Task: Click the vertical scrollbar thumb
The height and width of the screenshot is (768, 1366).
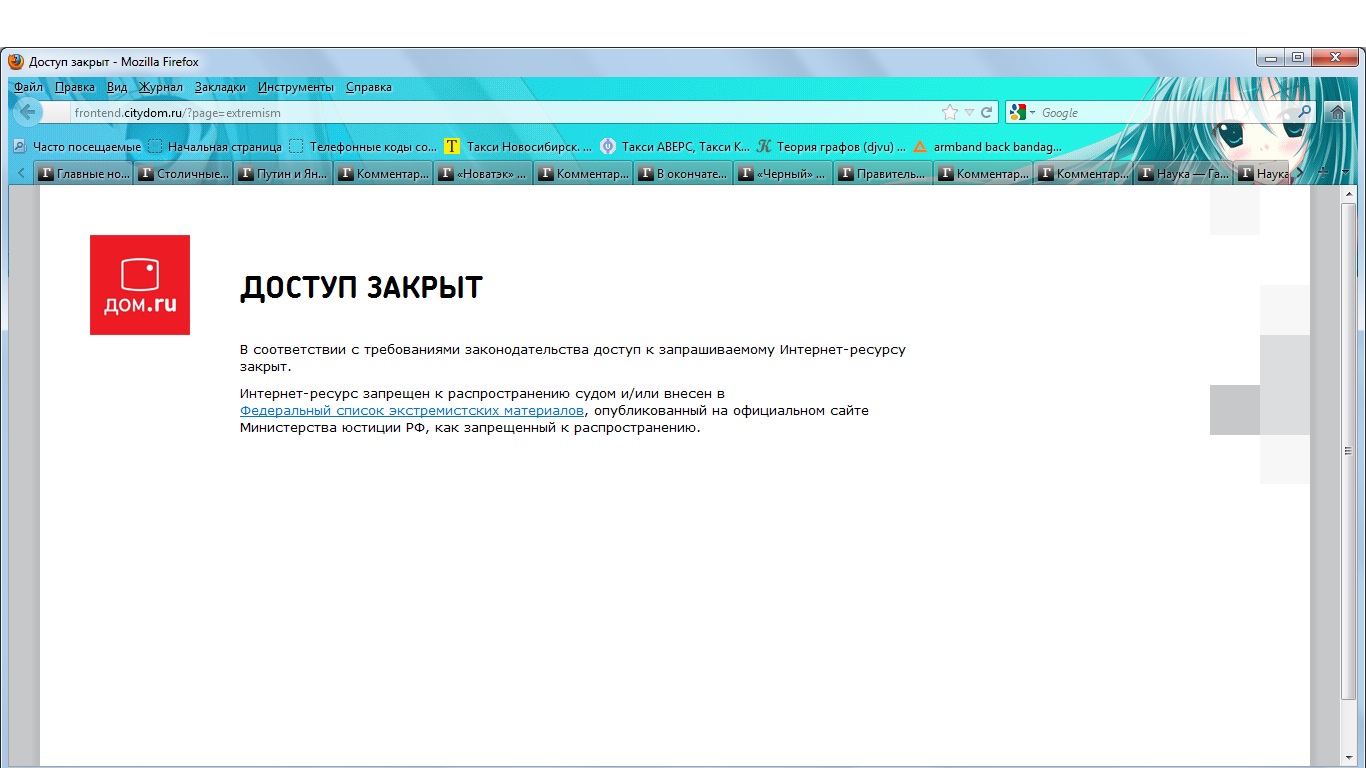Action: (x=1349, y=450)
